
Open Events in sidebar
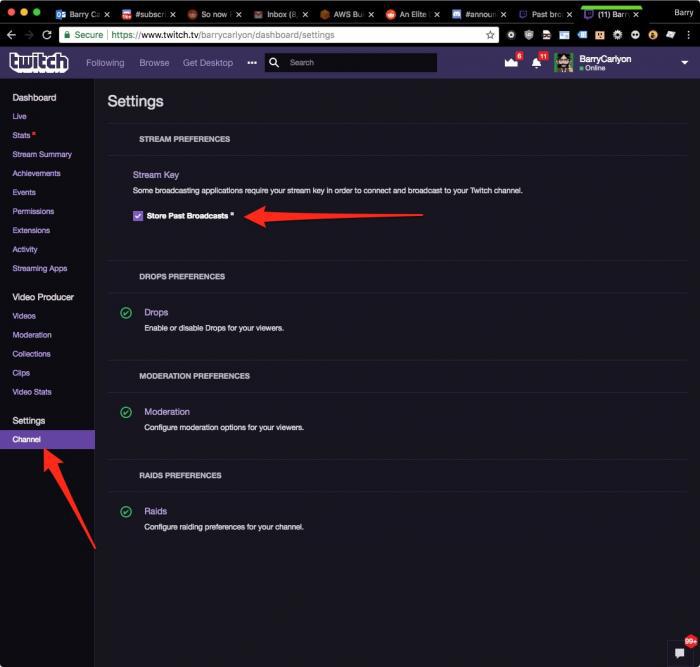click(24, 192)
